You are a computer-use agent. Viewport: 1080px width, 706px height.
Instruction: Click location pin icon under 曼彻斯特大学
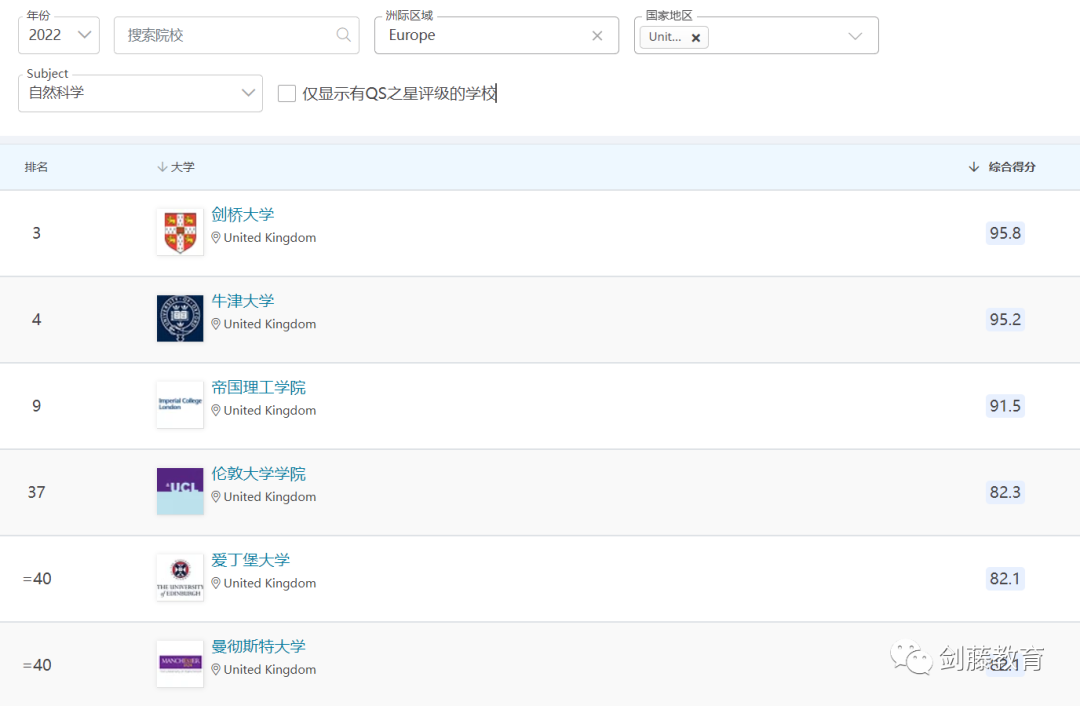click(216, 669)
